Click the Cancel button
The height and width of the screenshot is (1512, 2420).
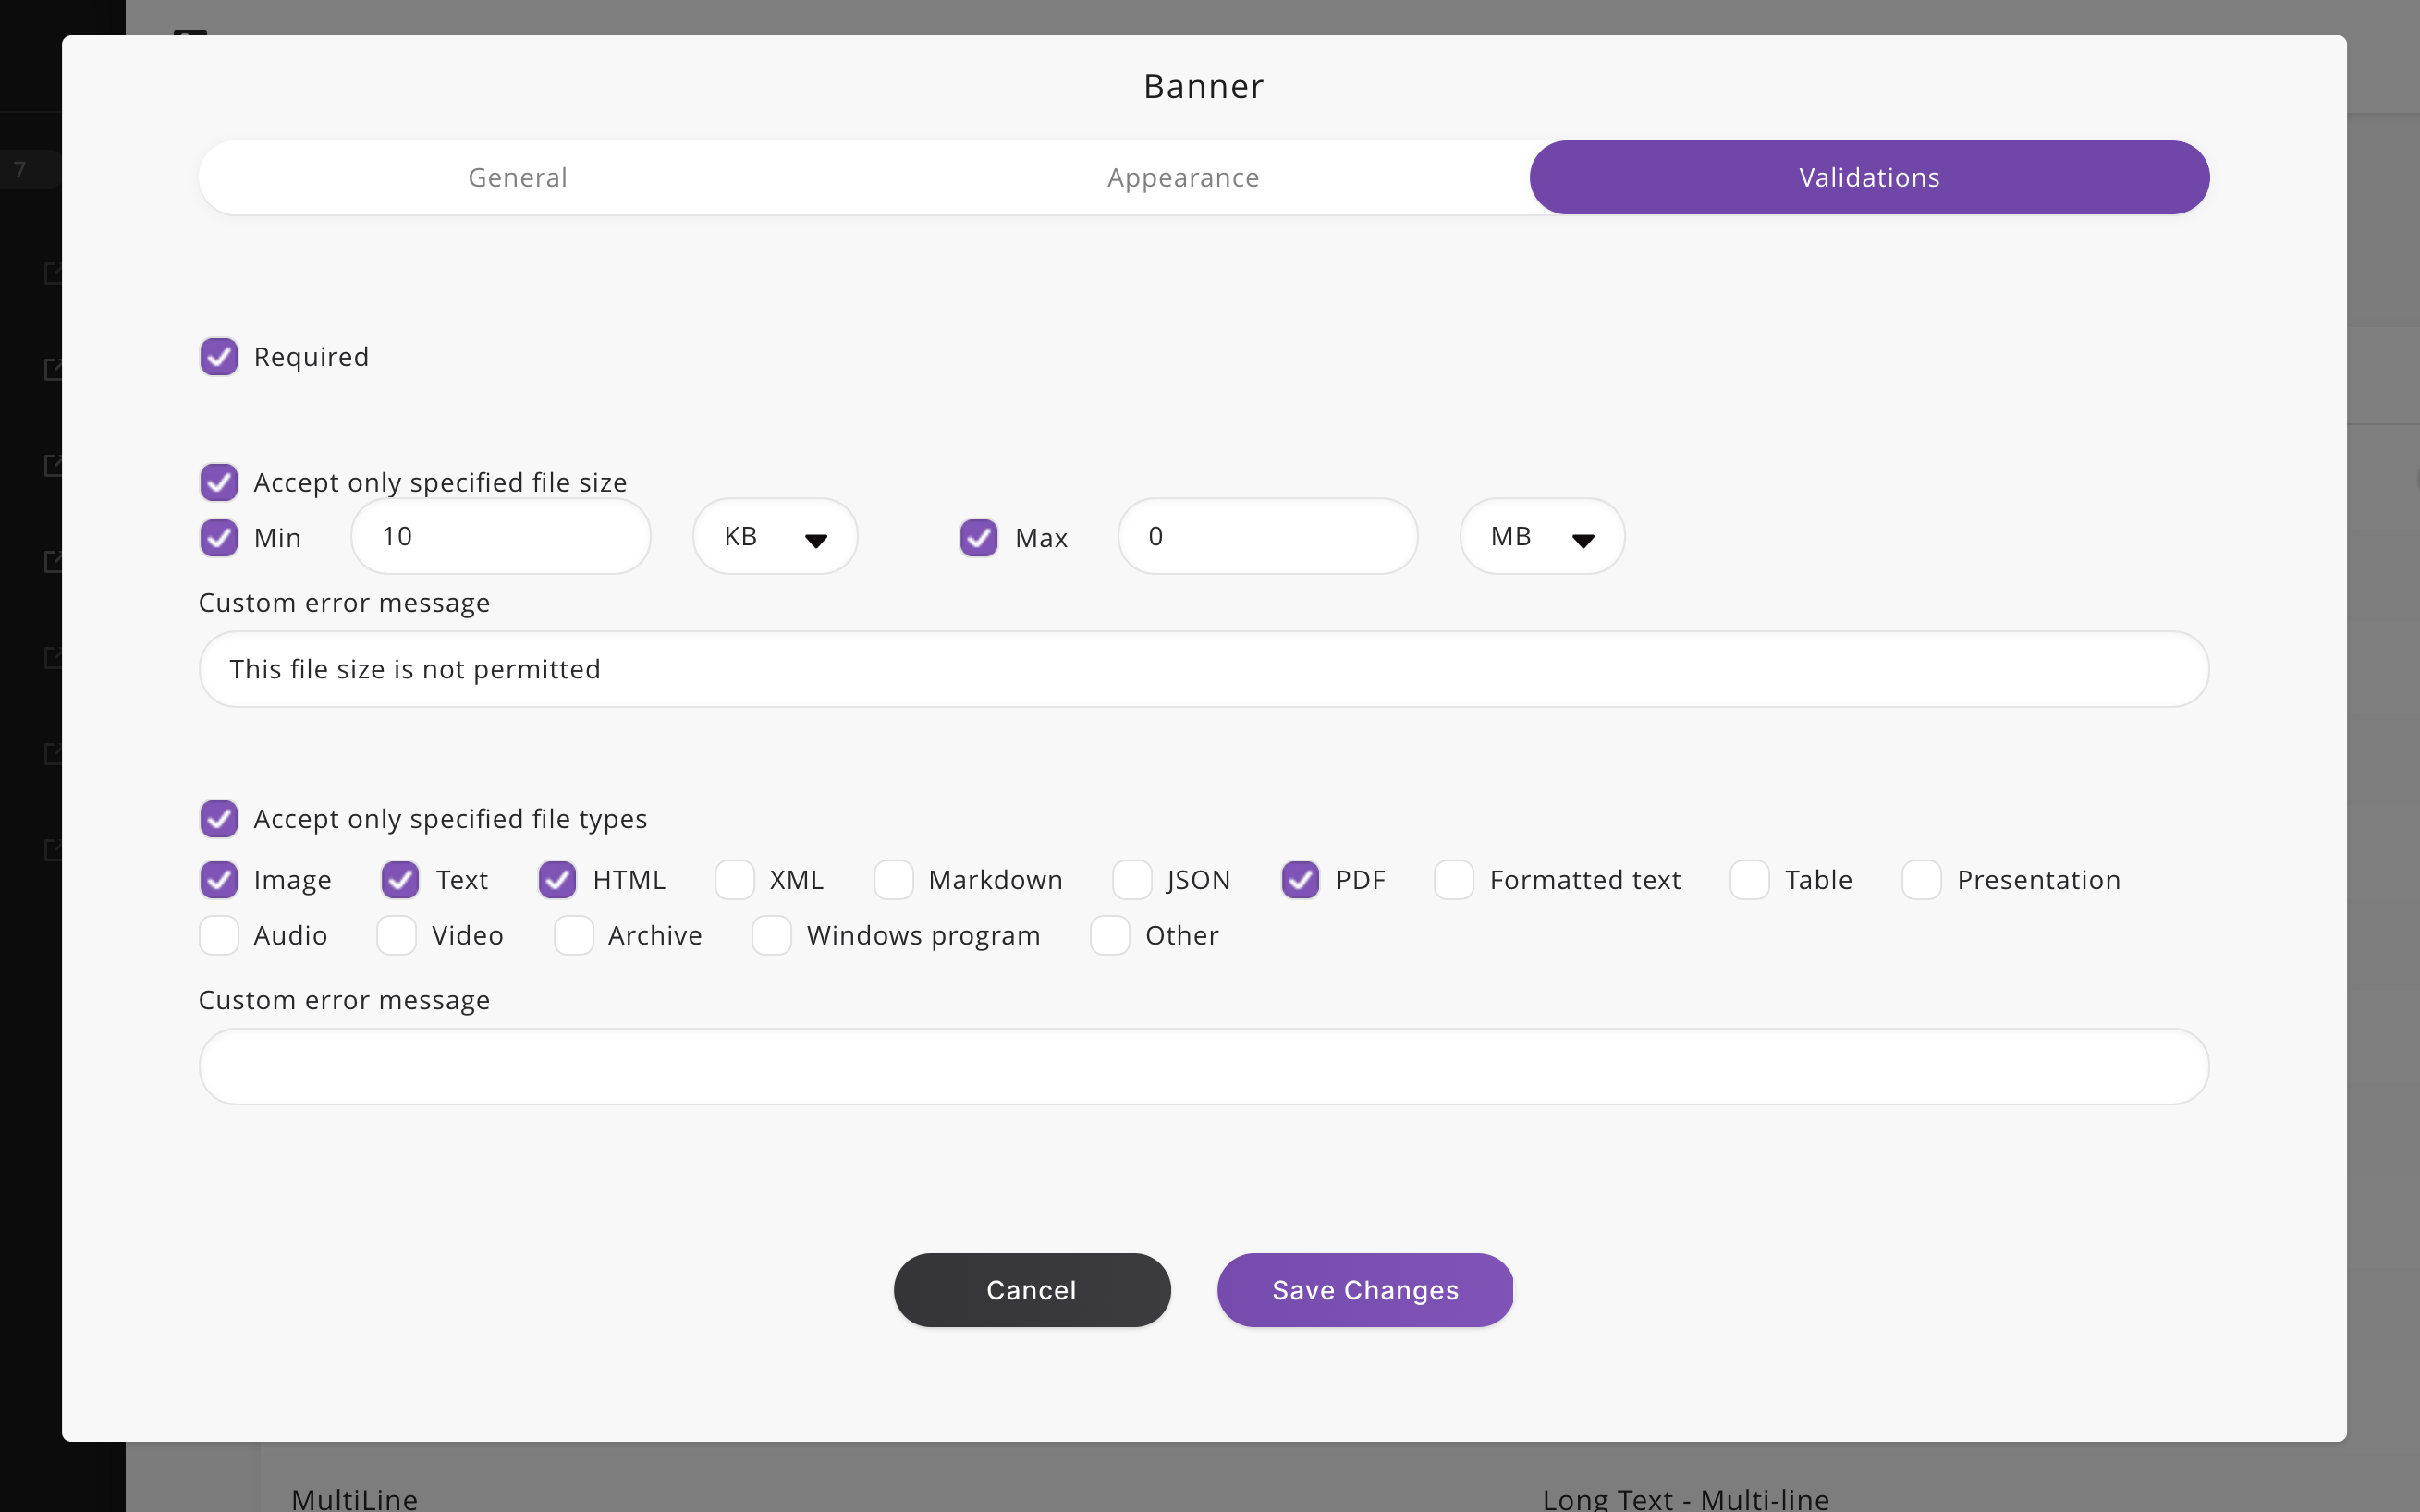(1032, 1289)
